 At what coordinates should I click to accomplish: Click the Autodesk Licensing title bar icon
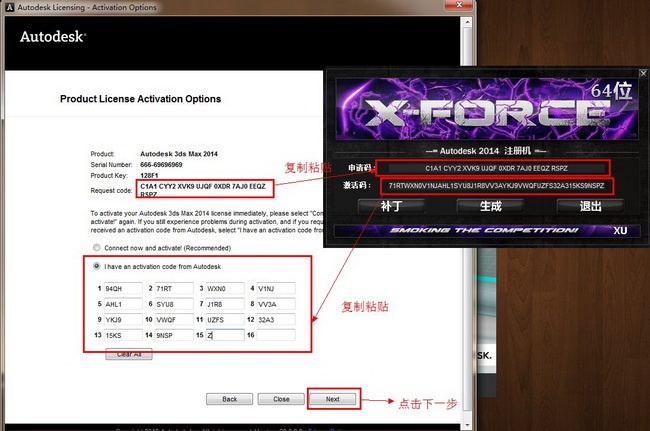tap(10, 7)
